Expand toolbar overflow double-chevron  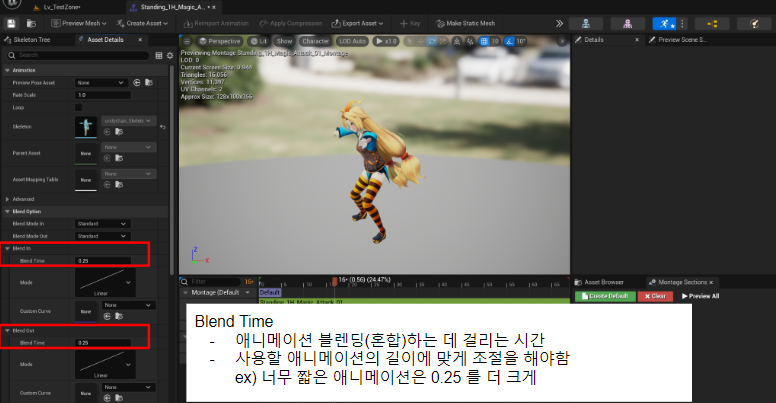[559, 23]
